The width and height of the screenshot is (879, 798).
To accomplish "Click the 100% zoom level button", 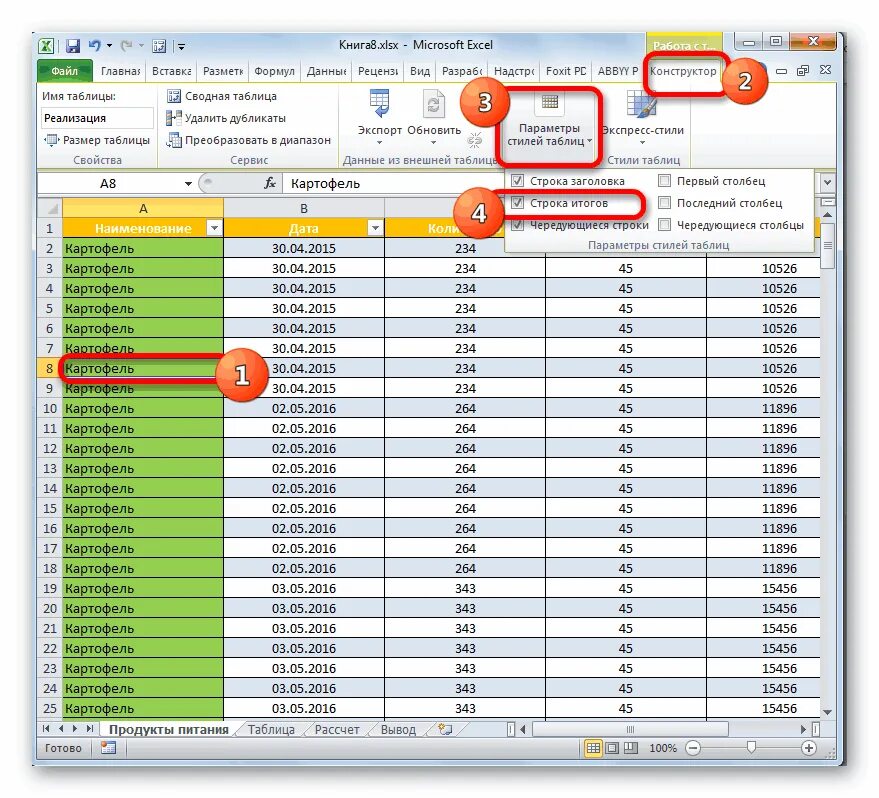I will coord(663,748).
